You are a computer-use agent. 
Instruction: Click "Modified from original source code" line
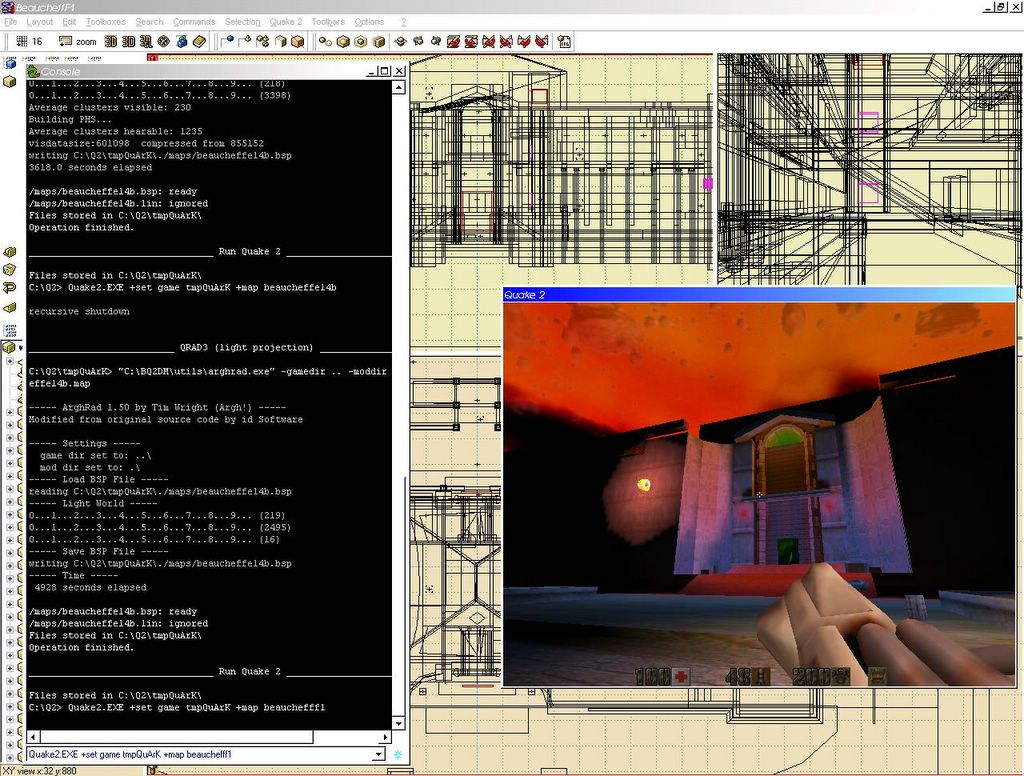(165, 419)
